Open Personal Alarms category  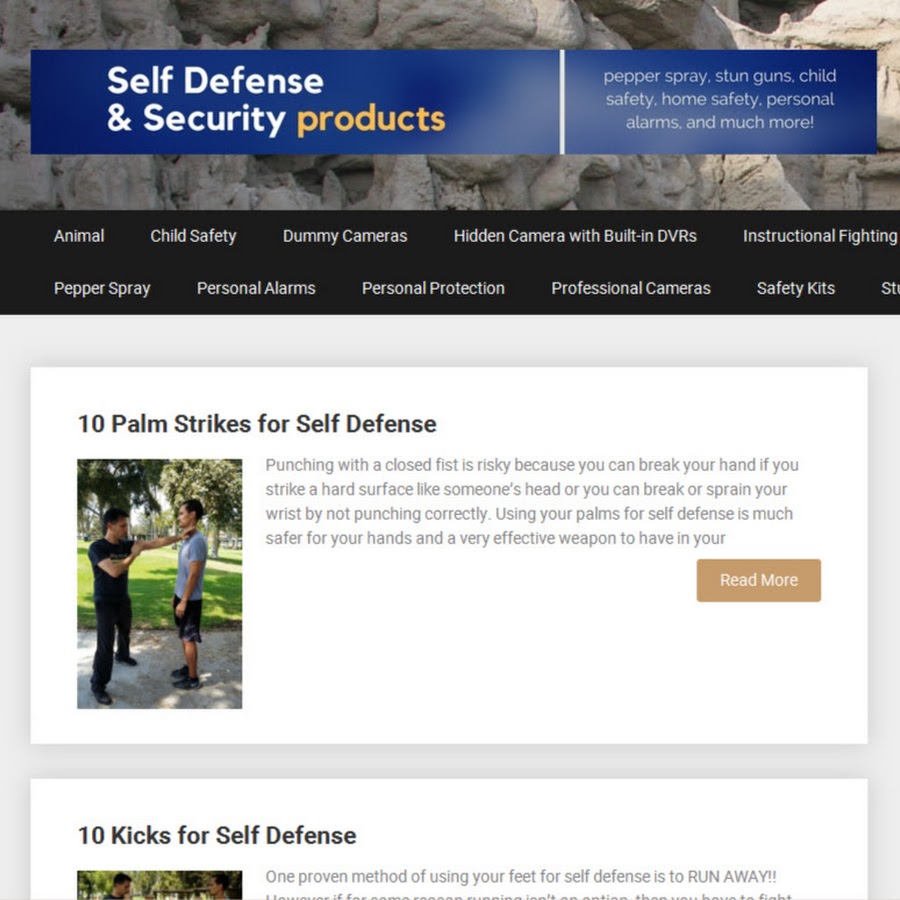pos(256,288)
